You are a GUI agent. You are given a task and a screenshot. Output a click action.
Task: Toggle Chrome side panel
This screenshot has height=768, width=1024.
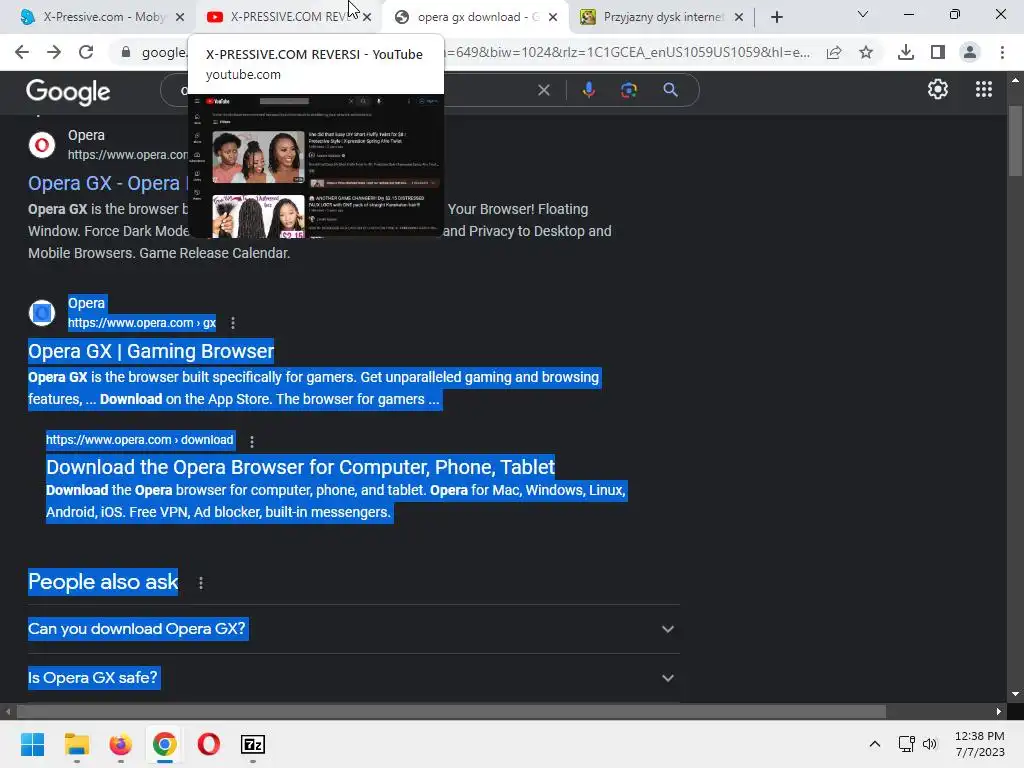click(938, 52)
